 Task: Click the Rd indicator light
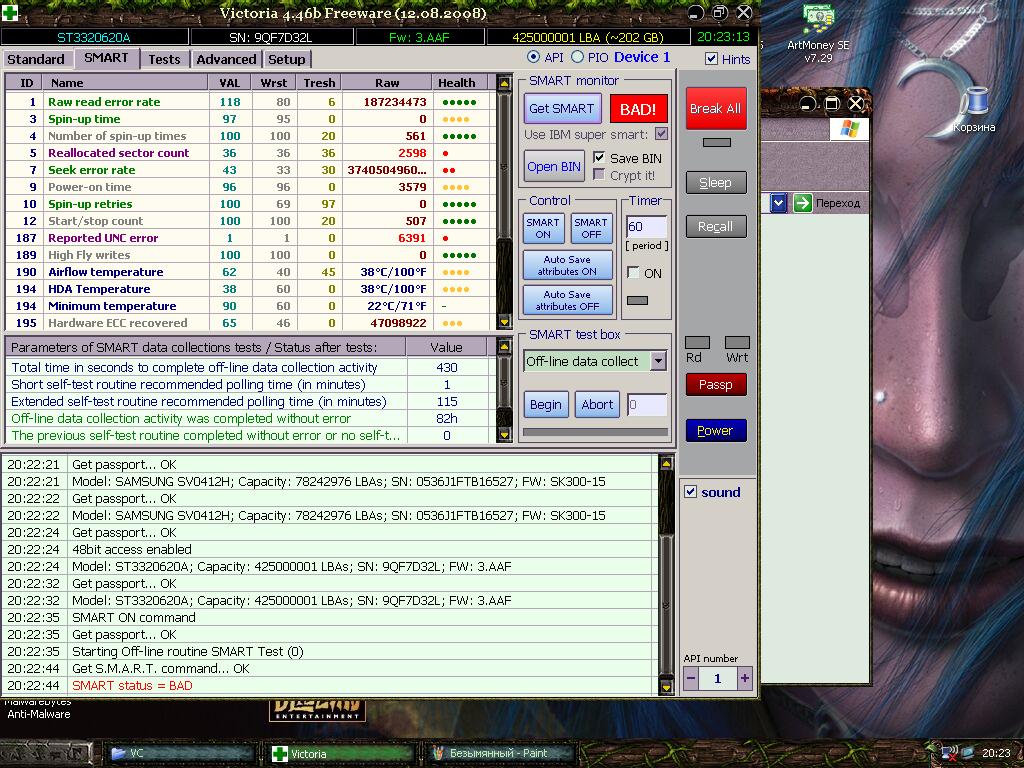(x=697, y=343)
